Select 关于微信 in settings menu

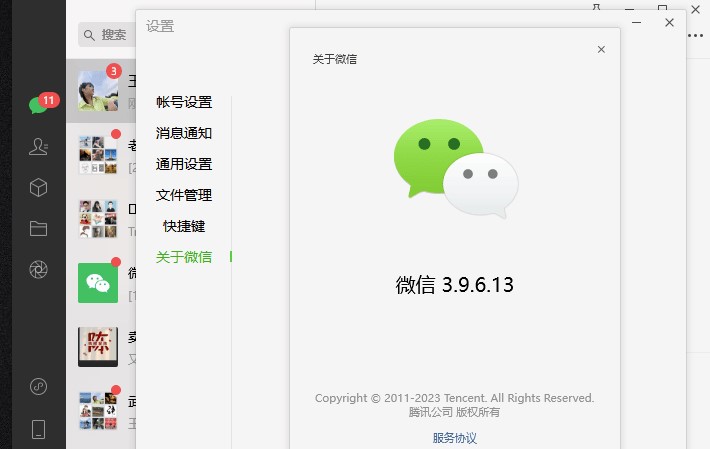click(184, 257)
